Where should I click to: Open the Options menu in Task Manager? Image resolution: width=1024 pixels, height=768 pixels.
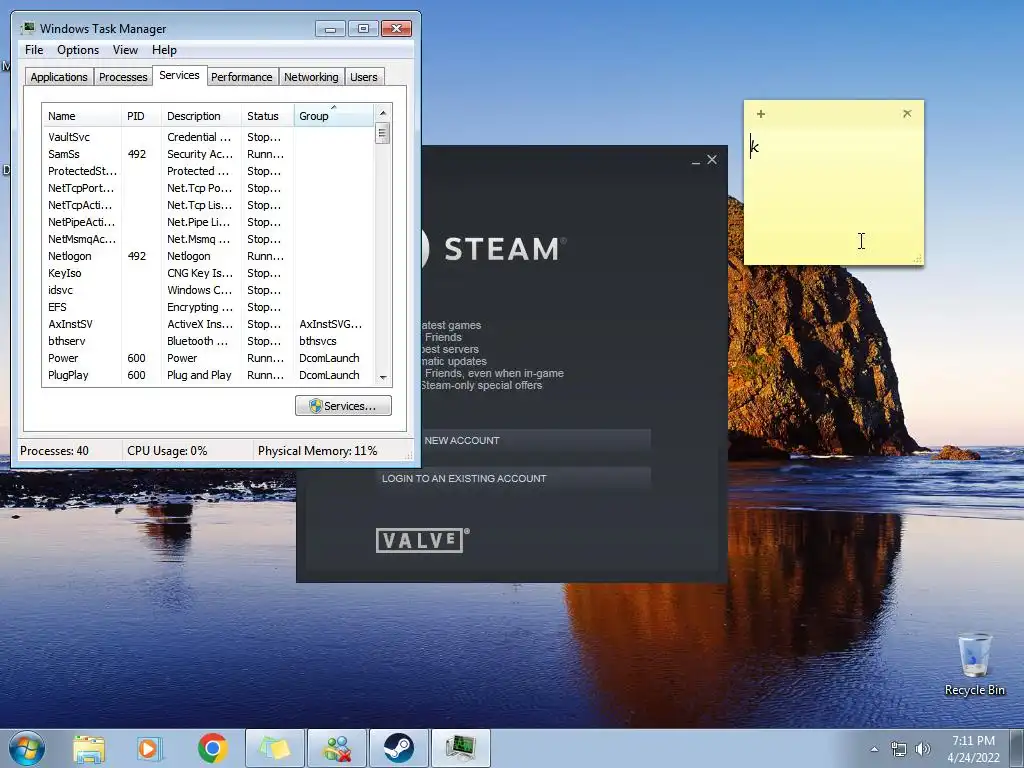pyautogui.click(x=78, y=50)
